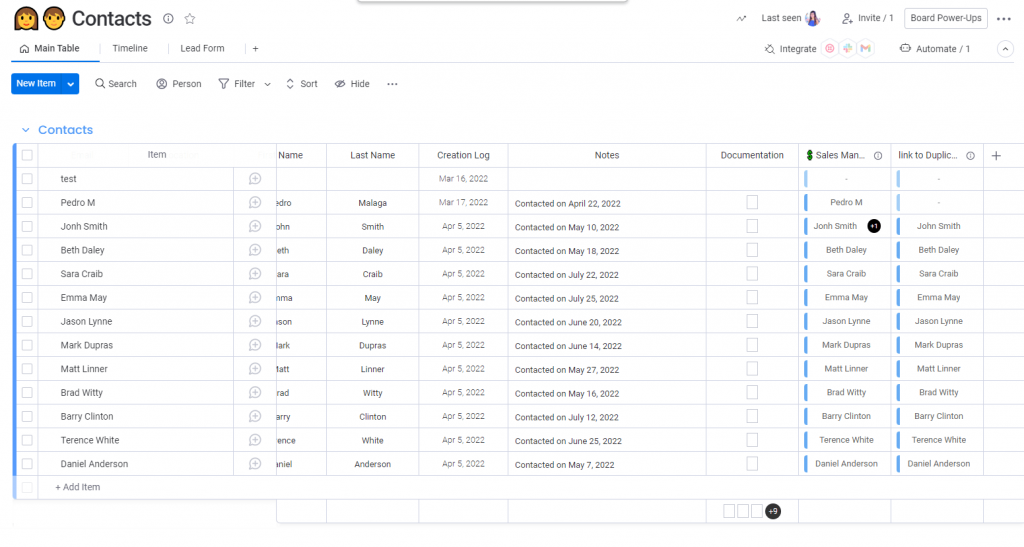1024x547 pixels.
Task: Select all items with header checkbox
Action: coord(27,155)
